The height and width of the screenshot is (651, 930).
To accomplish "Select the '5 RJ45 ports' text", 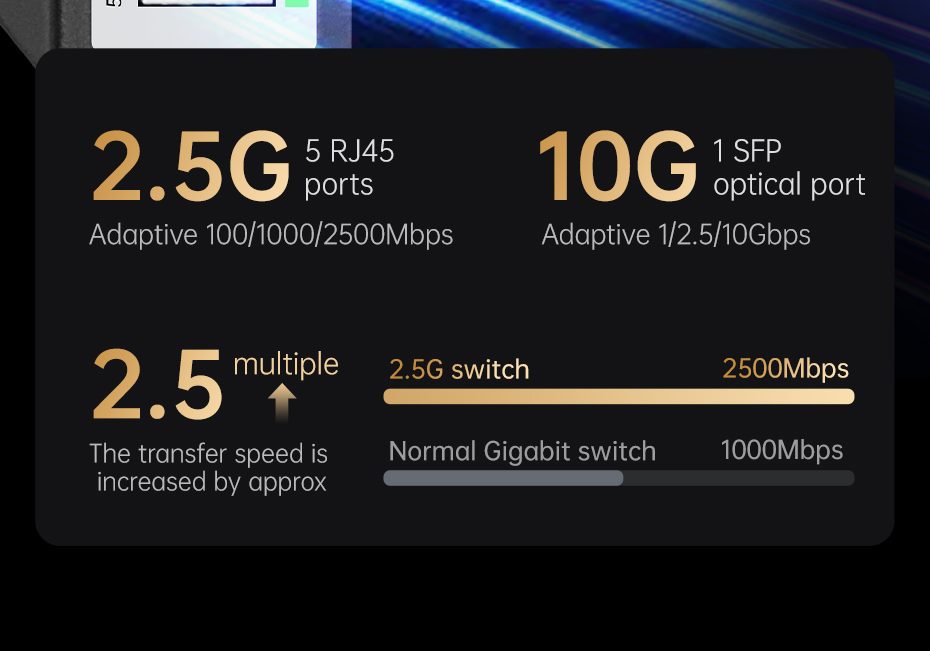I will click(349, 168).
